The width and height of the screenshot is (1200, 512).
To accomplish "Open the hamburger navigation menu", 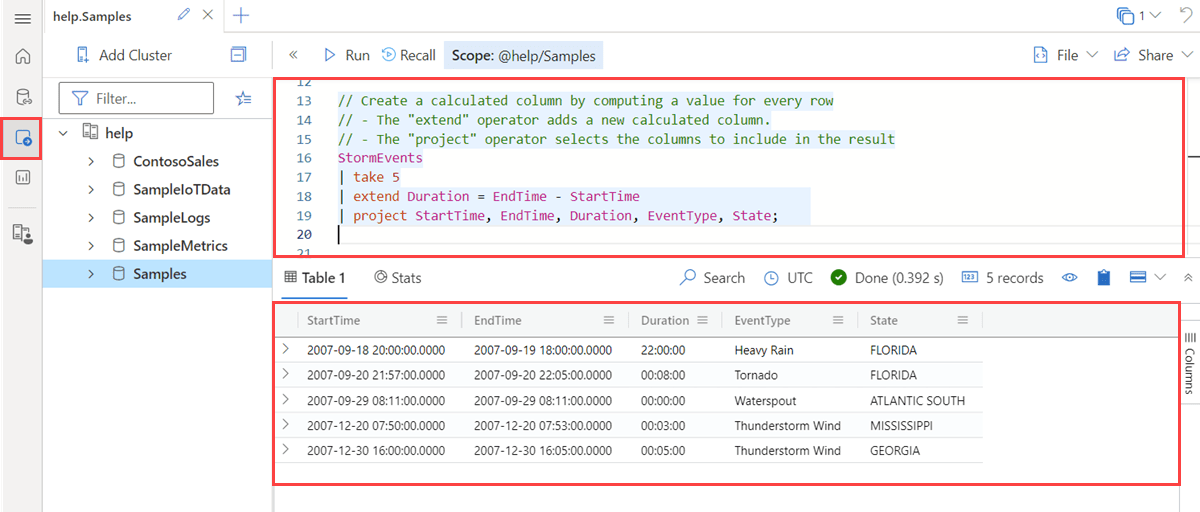I will tap(22, 18).
